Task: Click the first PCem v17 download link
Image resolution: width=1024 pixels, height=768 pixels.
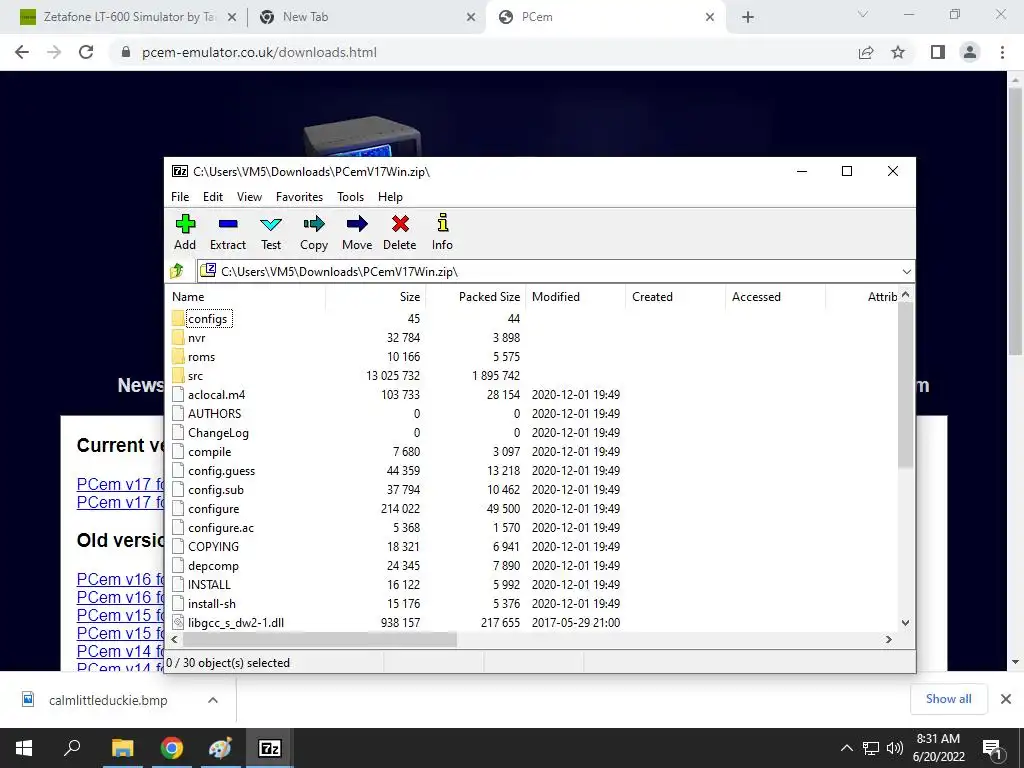Action: coord(120,485)
